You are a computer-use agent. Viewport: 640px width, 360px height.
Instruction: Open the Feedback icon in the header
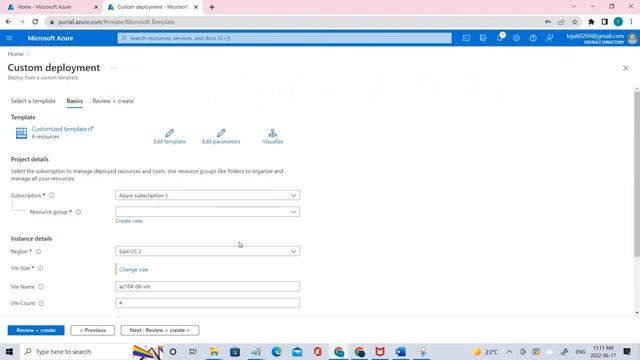[550, 38]
